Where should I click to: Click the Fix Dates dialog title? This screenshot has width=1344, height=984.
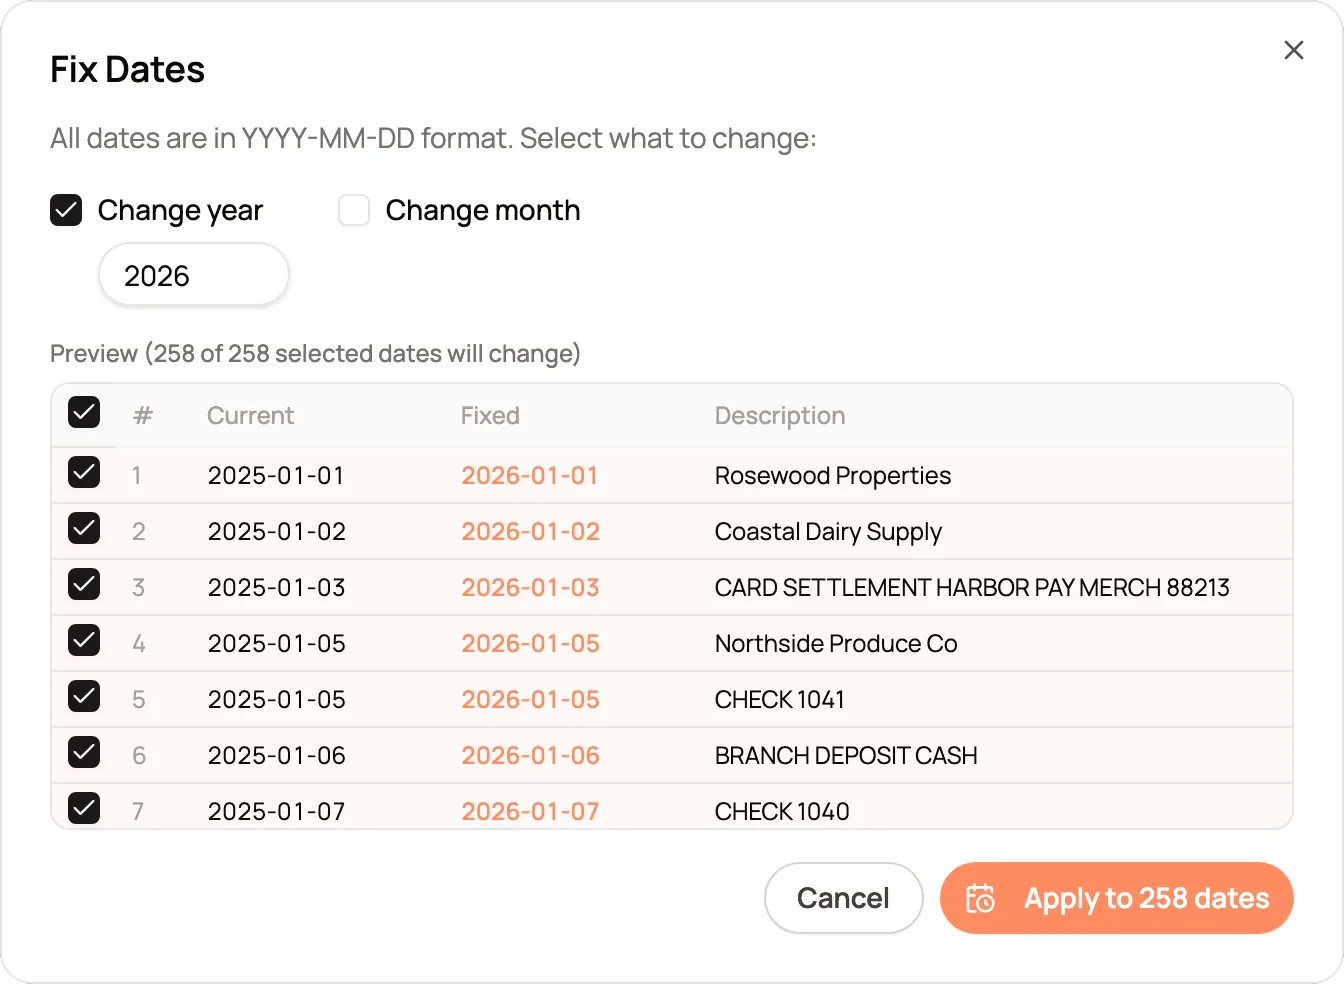coord(128,70)
